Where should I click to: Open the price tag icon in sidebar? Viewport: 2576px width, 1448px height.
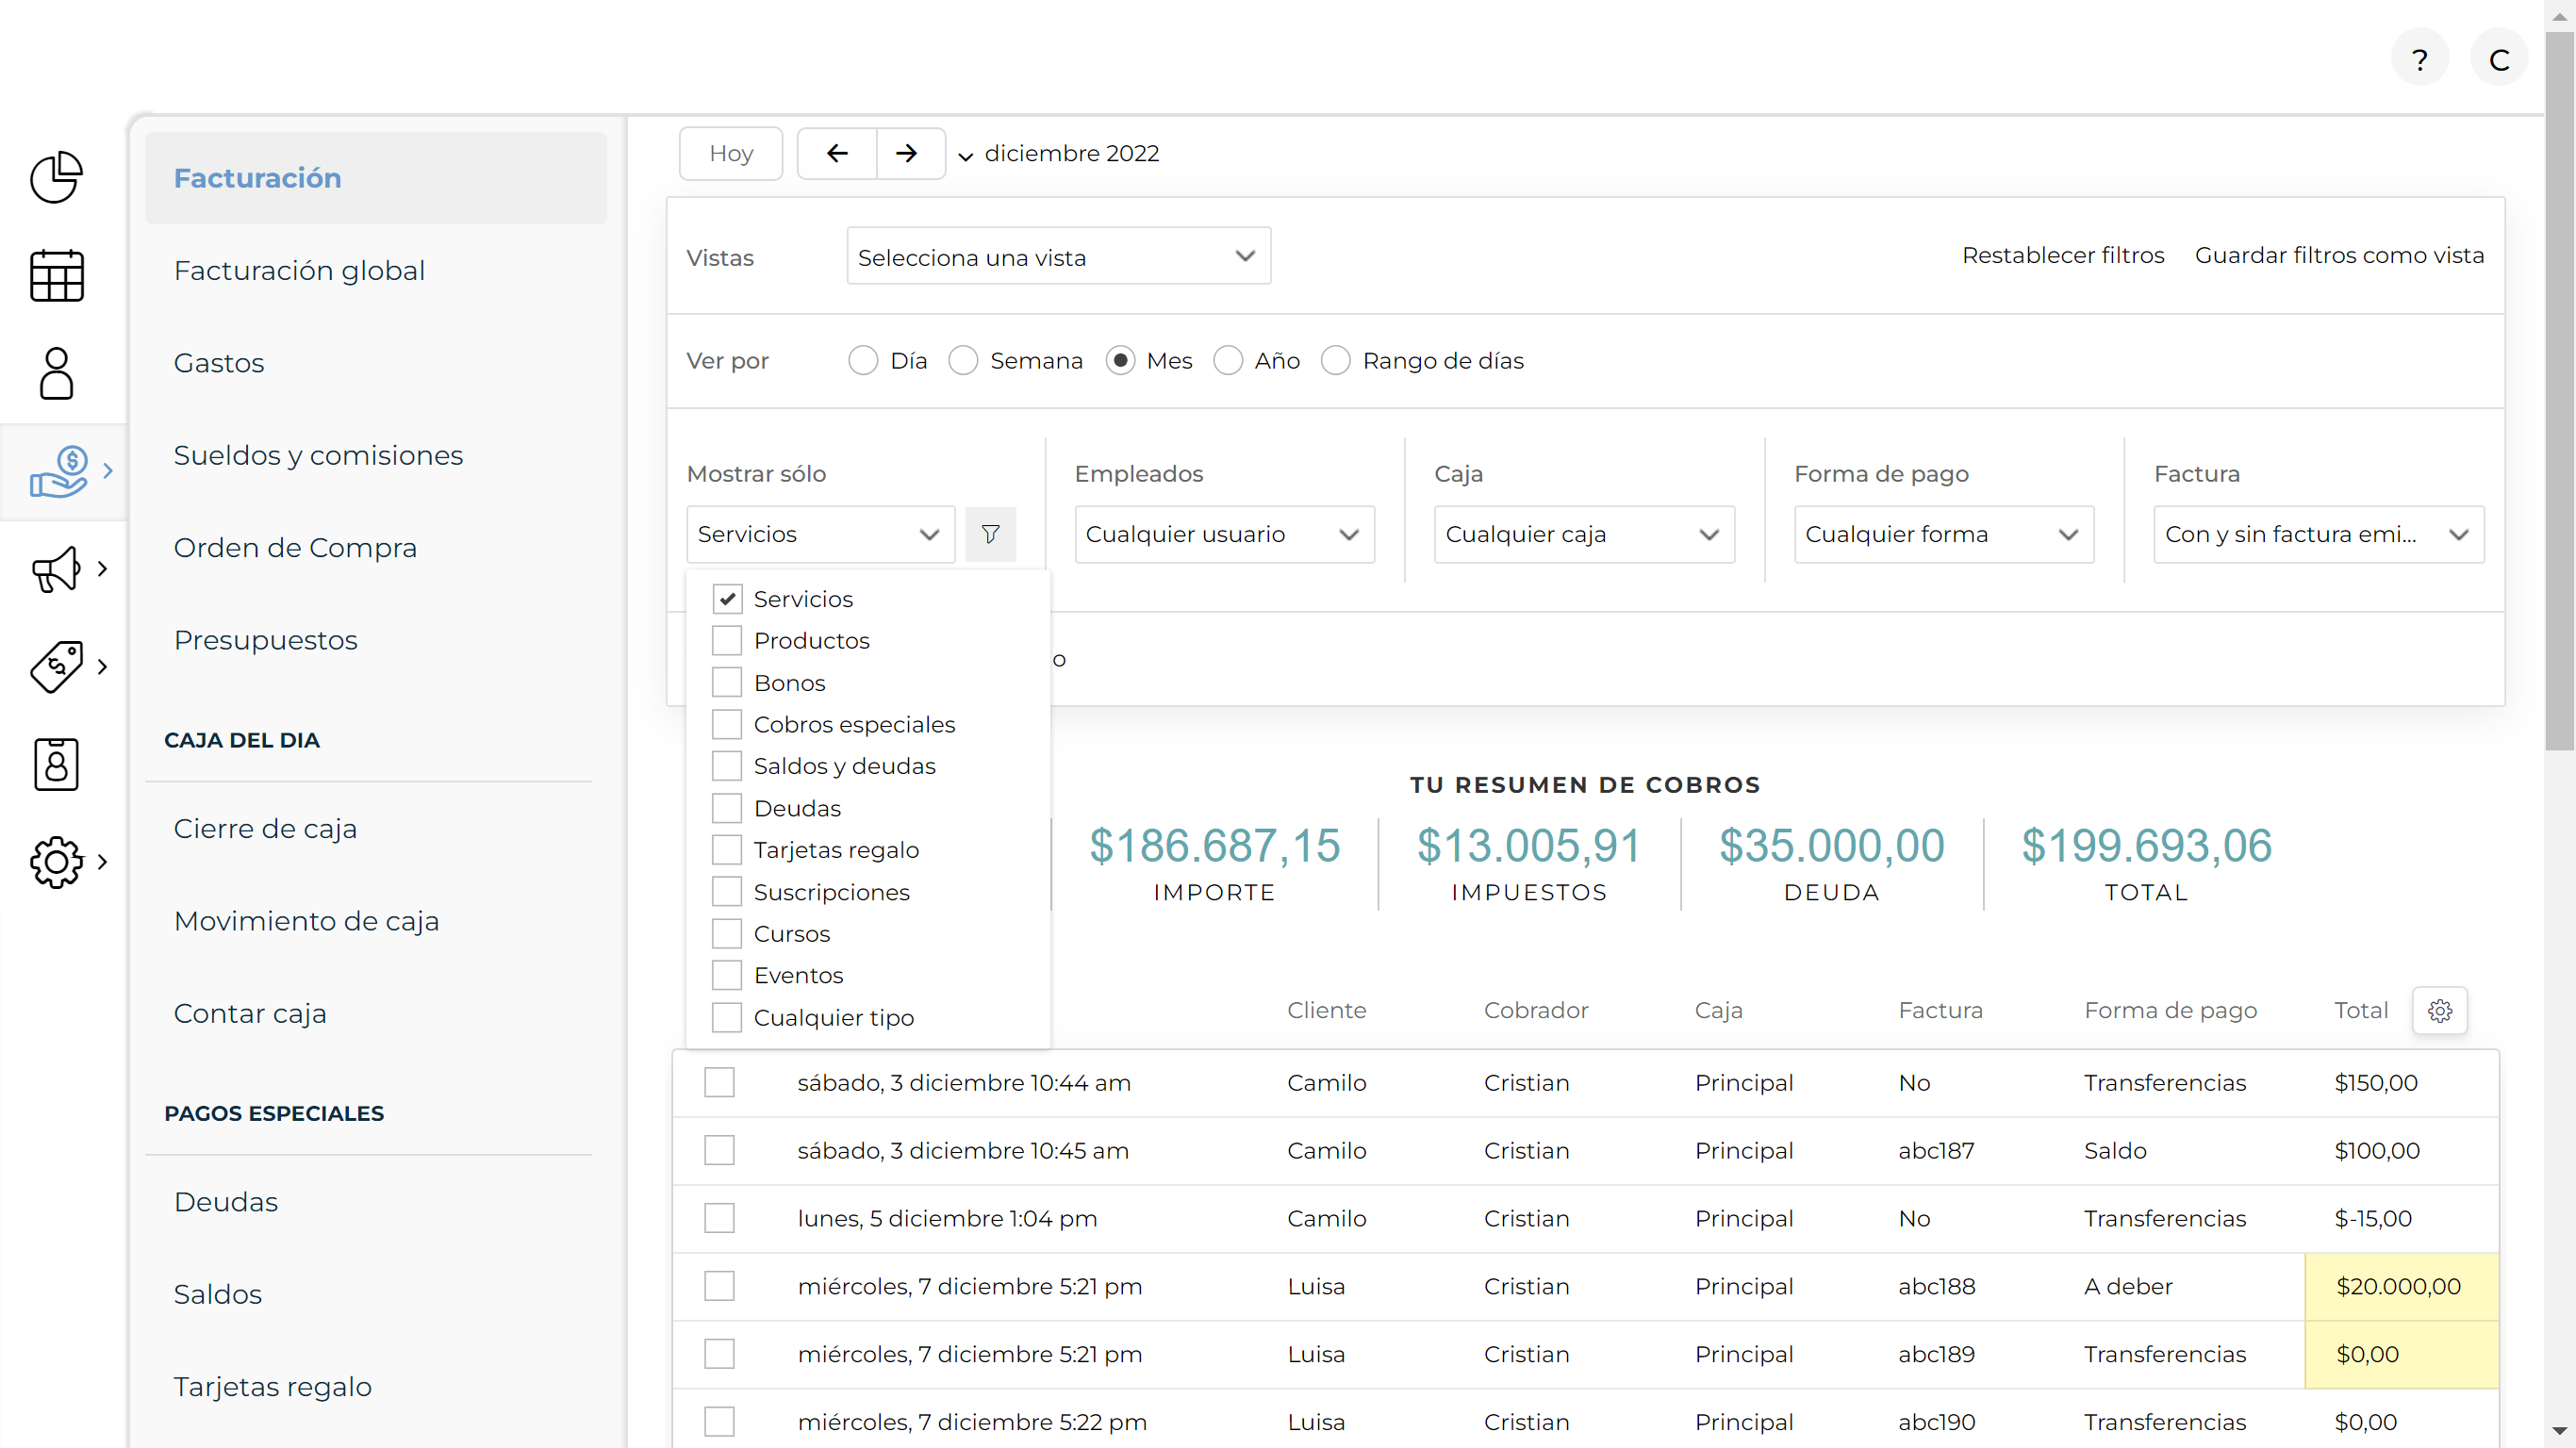(56, 666)
